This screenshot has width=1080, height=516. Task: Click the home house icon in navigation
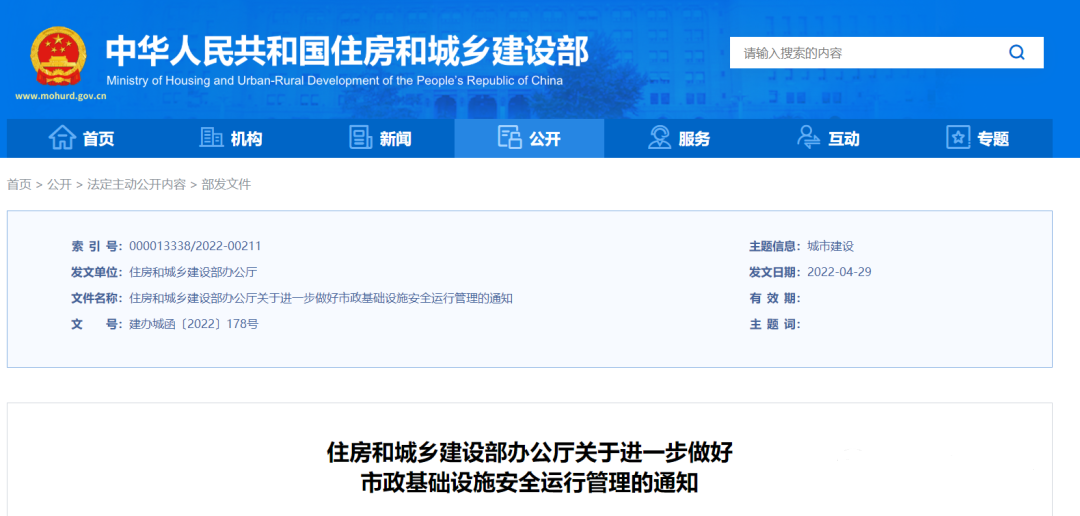click(x=62, y=138)
